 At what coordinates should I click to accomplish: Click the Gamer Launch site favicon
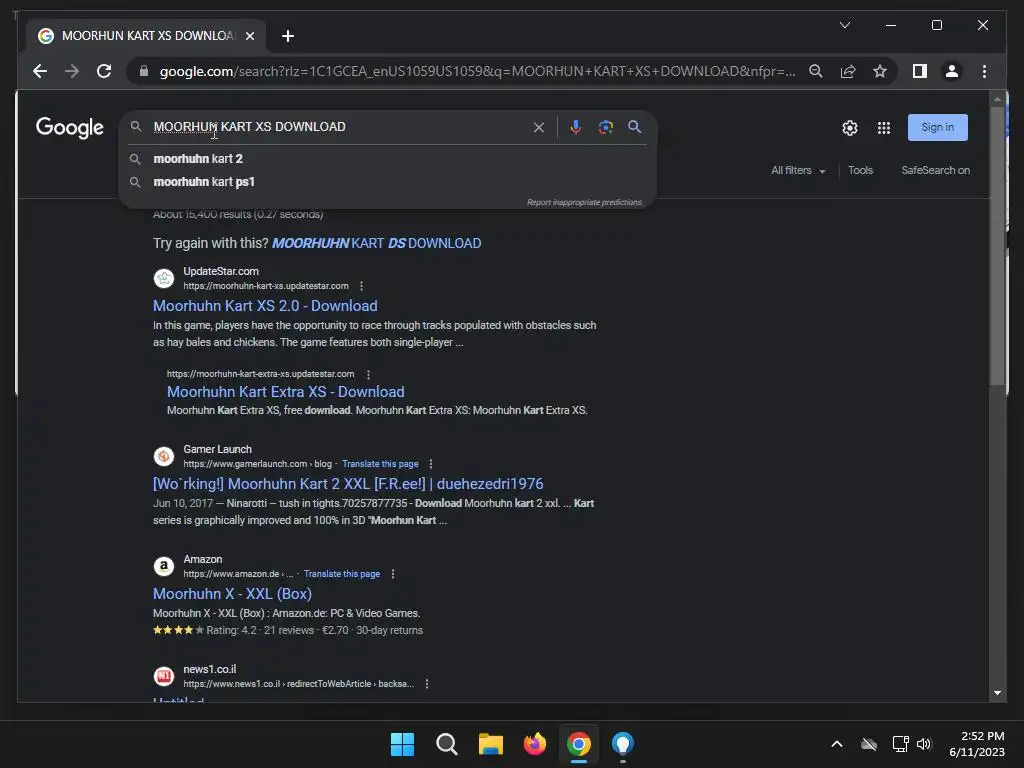pyautogui.click(x=164, y=456)
